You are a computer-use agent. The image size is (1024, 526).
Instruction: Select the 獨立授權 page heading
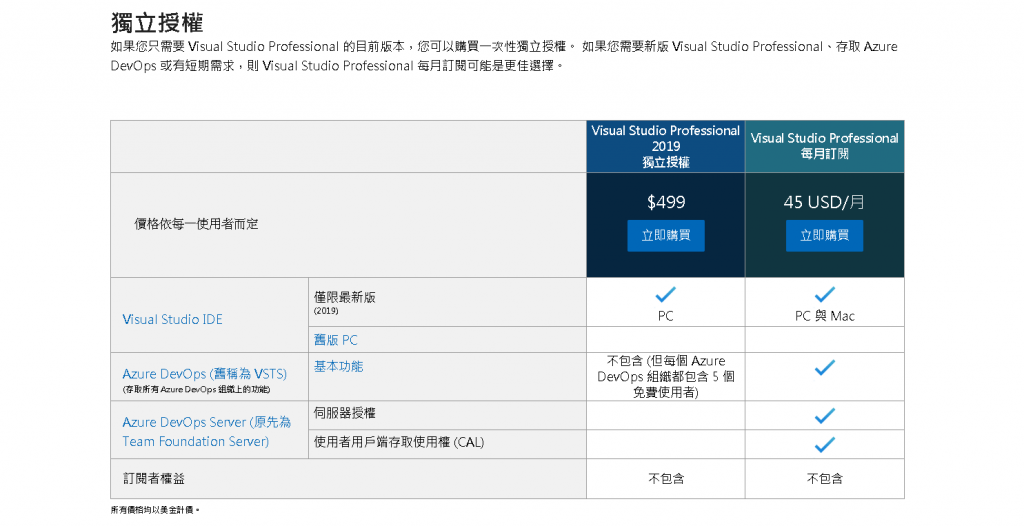tap(157, 23)
